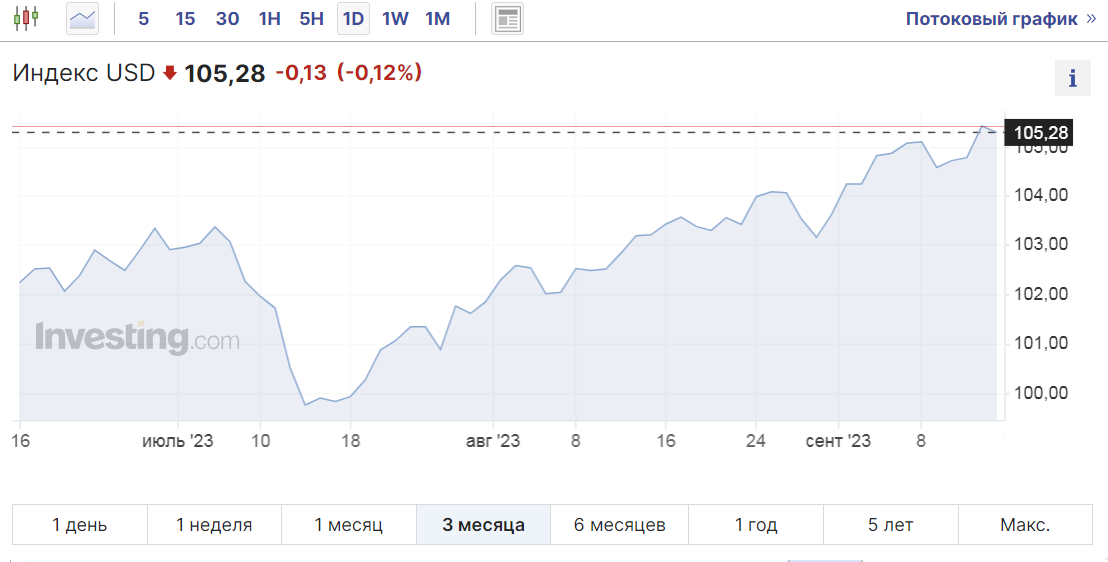The height and width of the screenshot is (562, 1108).
Task: Switch to the 1 день range tab
Action: click(80, 525)
